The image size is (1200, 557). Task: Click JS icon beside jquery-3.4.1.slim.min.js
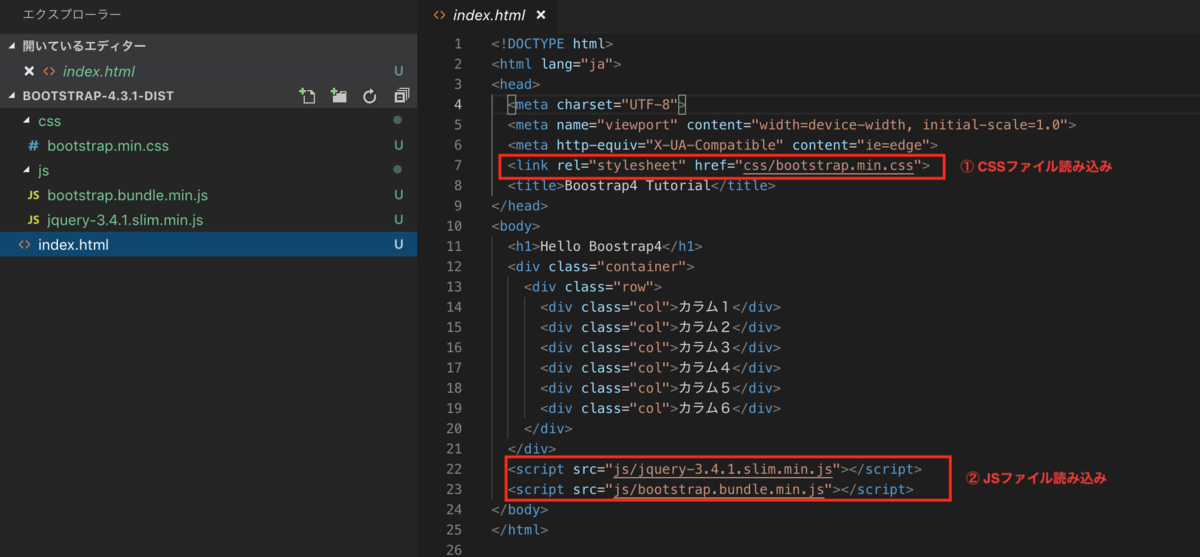[33, 220]
